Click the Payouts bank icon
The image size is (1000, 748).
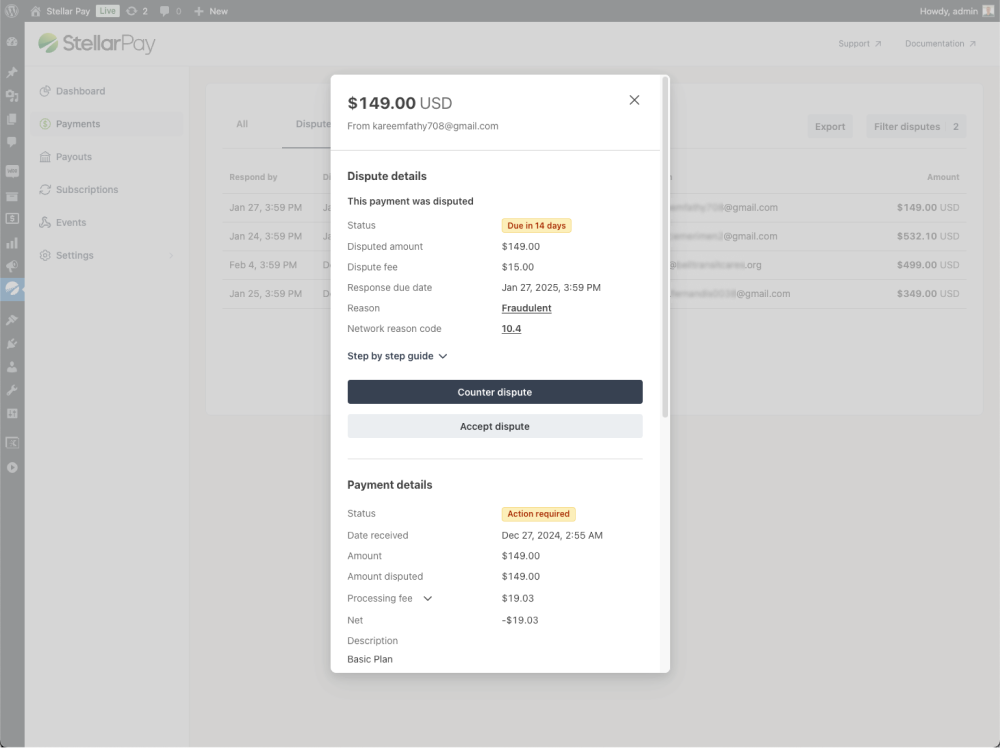[x=45, y=157]
